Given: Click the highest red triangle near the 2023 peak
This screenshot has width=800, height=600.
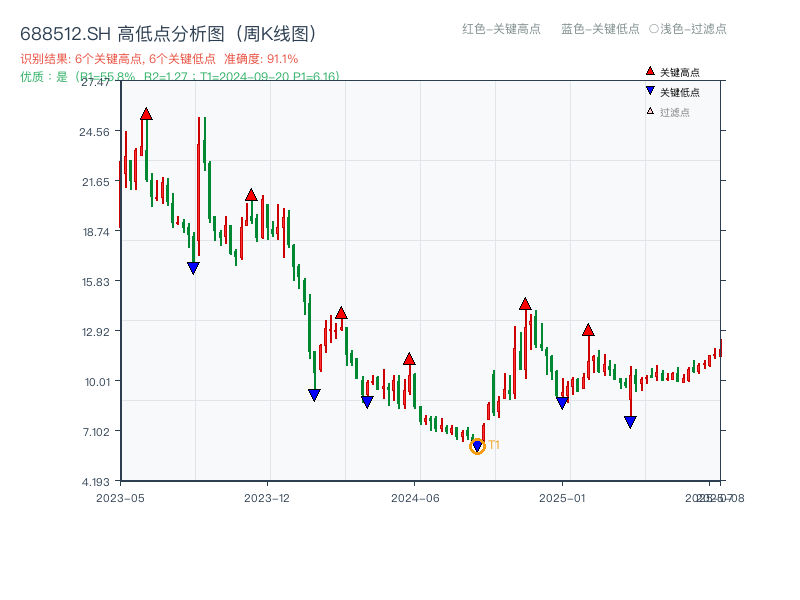Looking at the screenshot, I should coord(145,115).
